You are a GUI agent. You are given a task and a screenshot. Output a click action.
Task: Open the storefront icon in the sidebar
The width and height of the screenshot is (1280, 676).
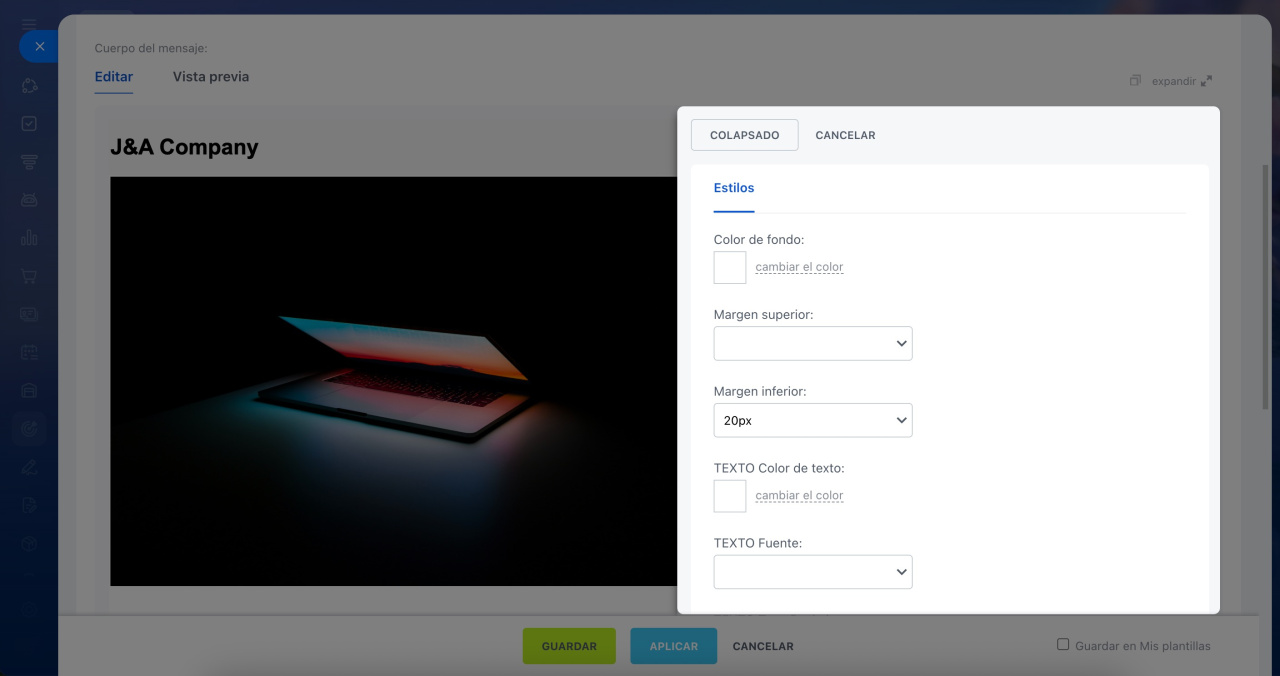pos(29,390)
